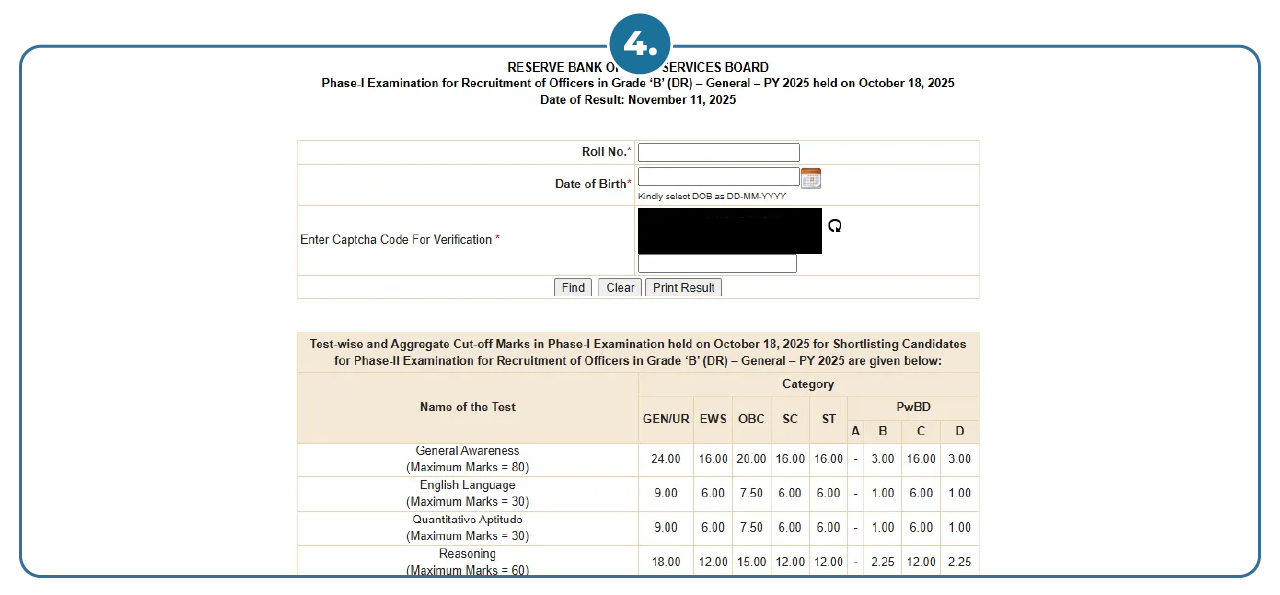Select the EWS column header
Screen dimensions: 1280x595
coord(713,419)
